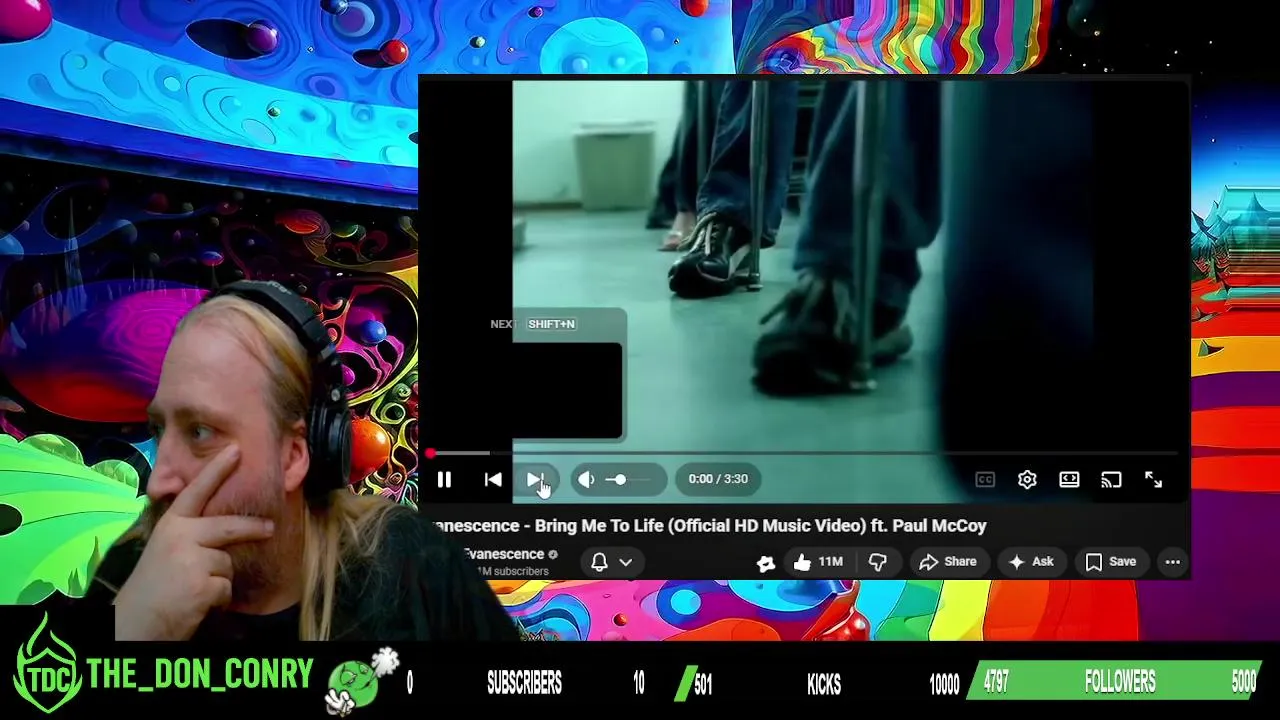Click the THE_DON_CONRY stream name

pyautogui.click(x=200, y=675)
